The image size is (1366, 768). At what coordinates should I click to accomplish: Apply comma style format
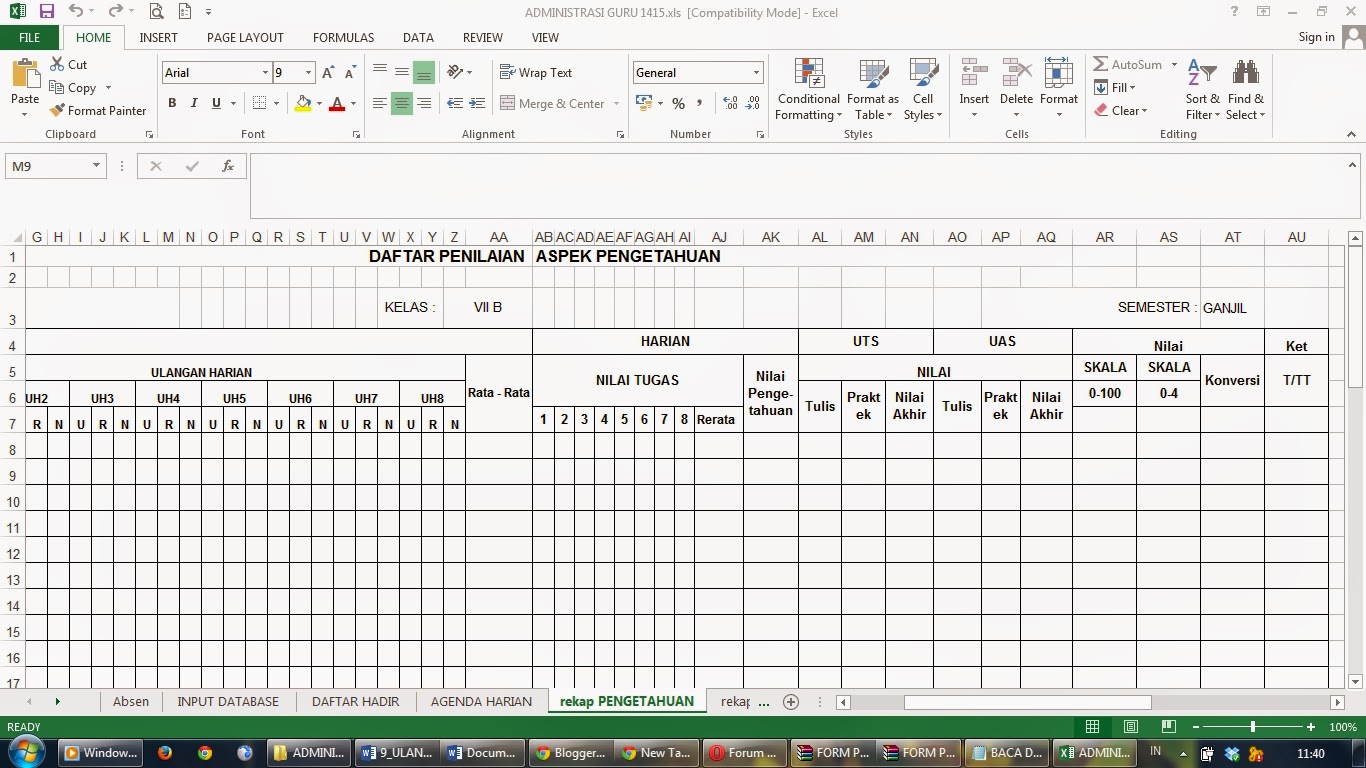(700, 103)
